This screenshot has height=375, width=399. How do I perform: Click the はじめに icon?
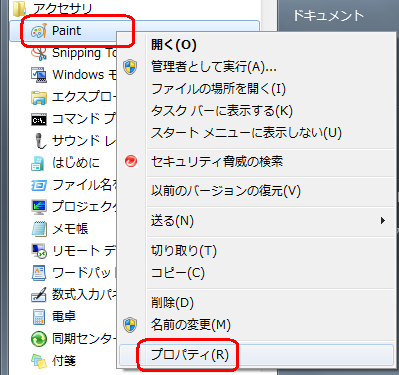tap(38, 163)
